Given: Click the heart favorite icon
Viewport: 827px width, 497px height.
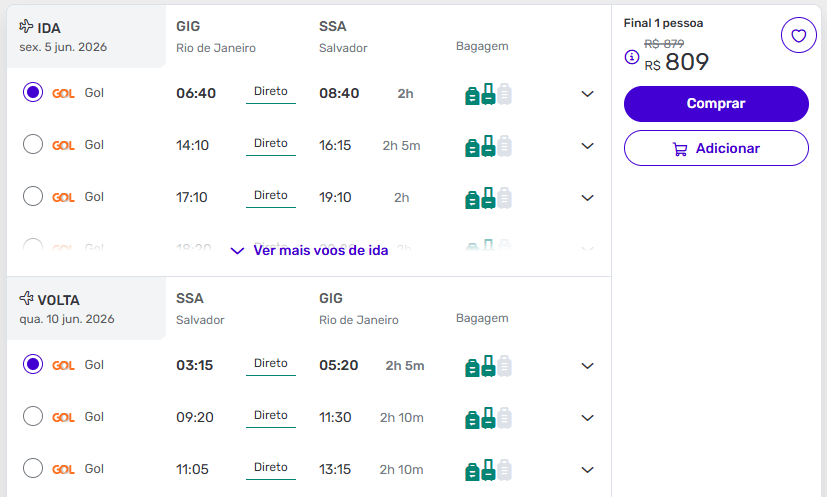Looking at the screenshot, I should (x=798, y=37).
